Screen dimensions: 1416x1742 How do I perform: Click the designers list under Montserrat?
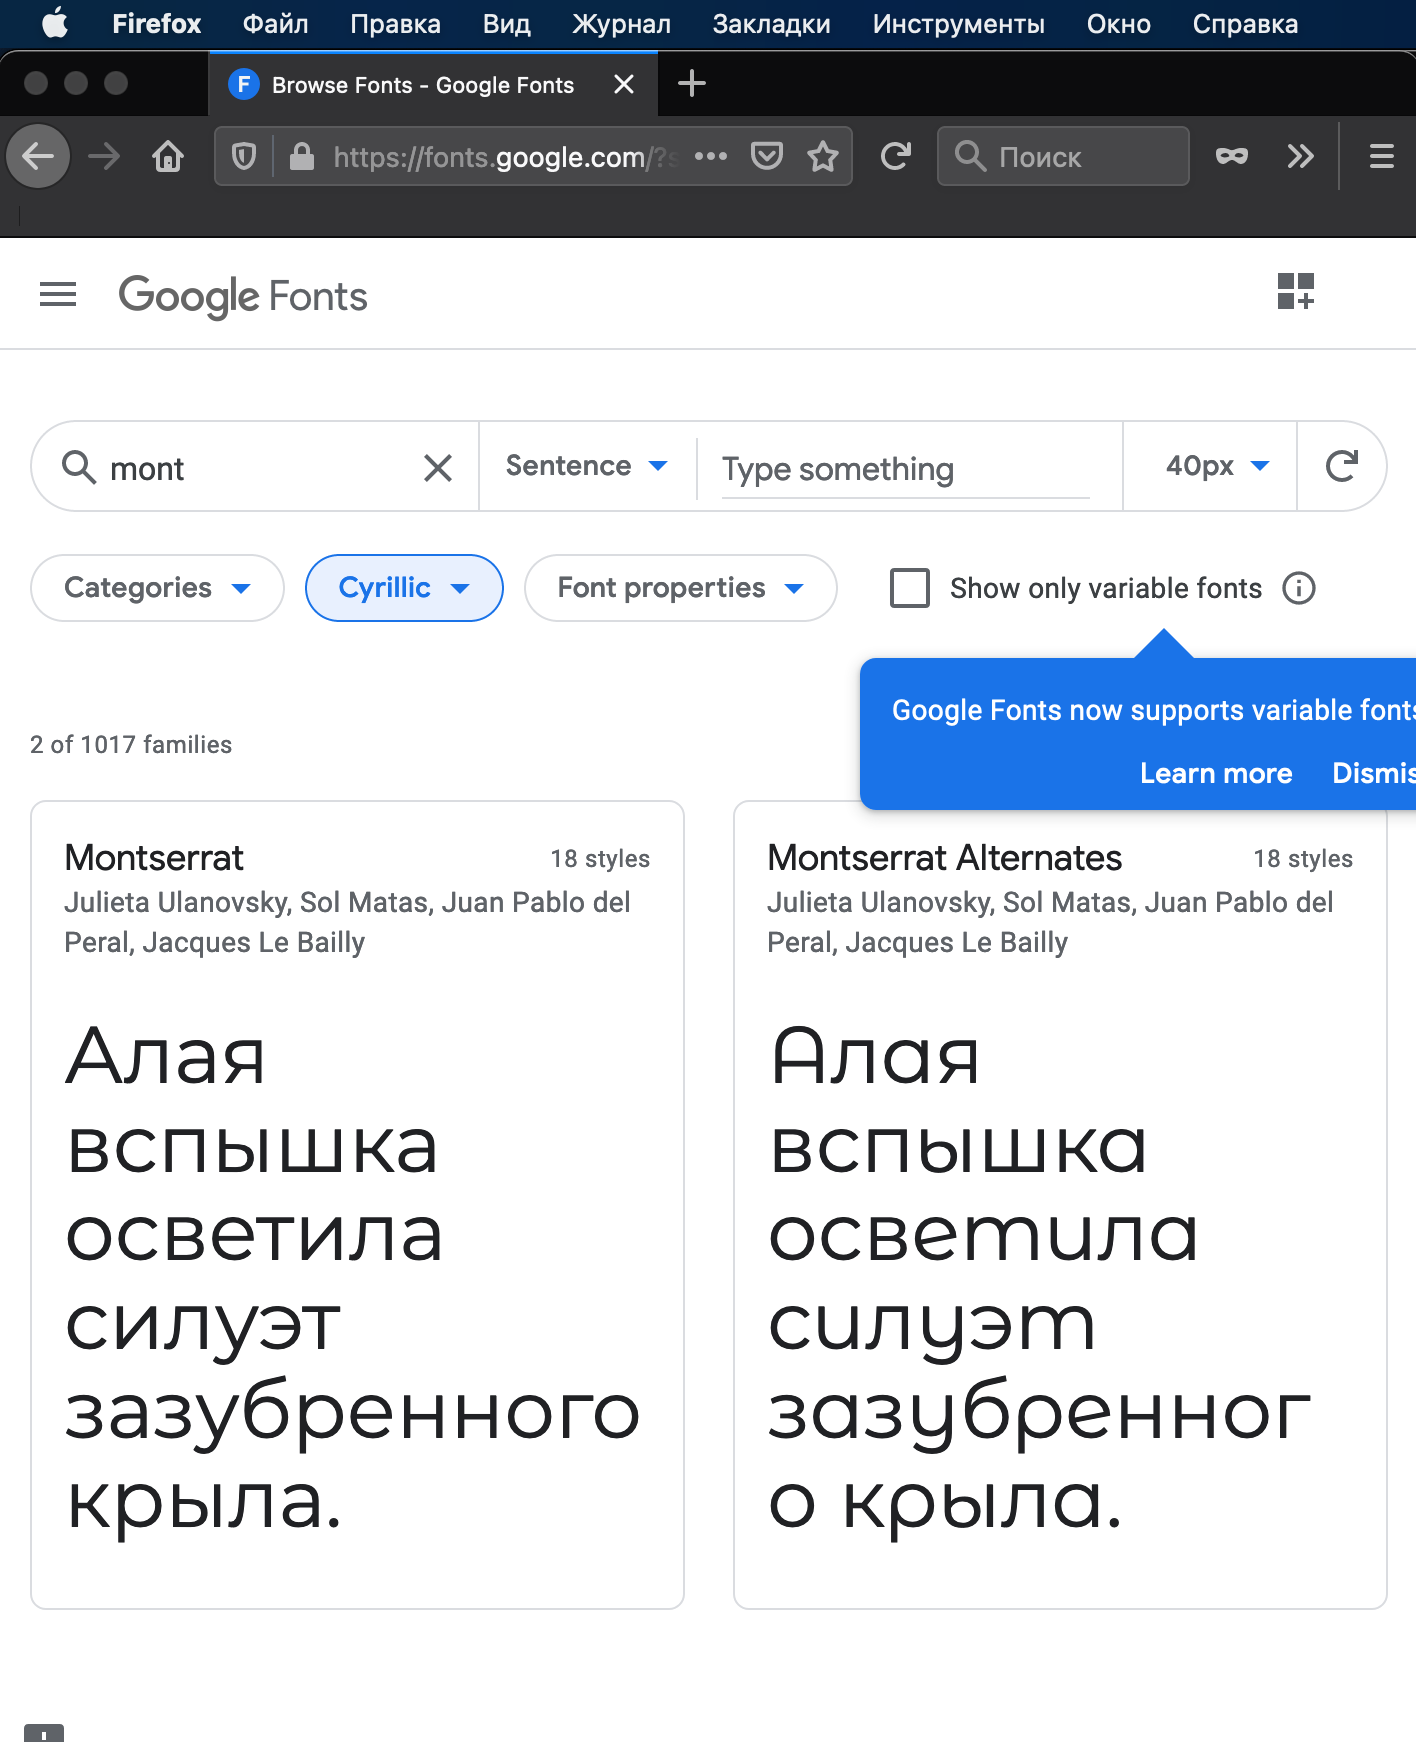[347, 922]
